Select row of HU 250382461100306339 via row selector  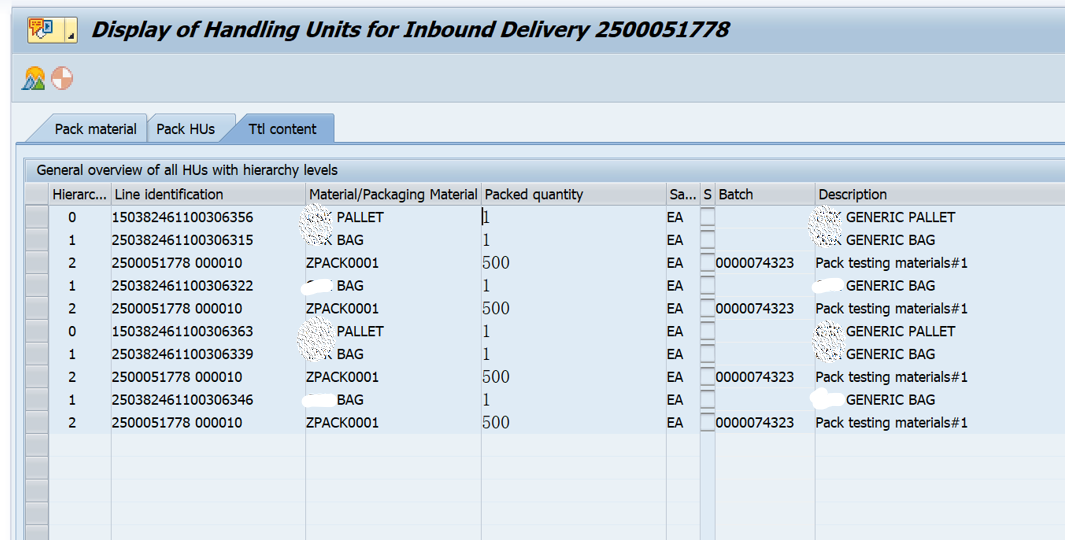click(37, 354)
